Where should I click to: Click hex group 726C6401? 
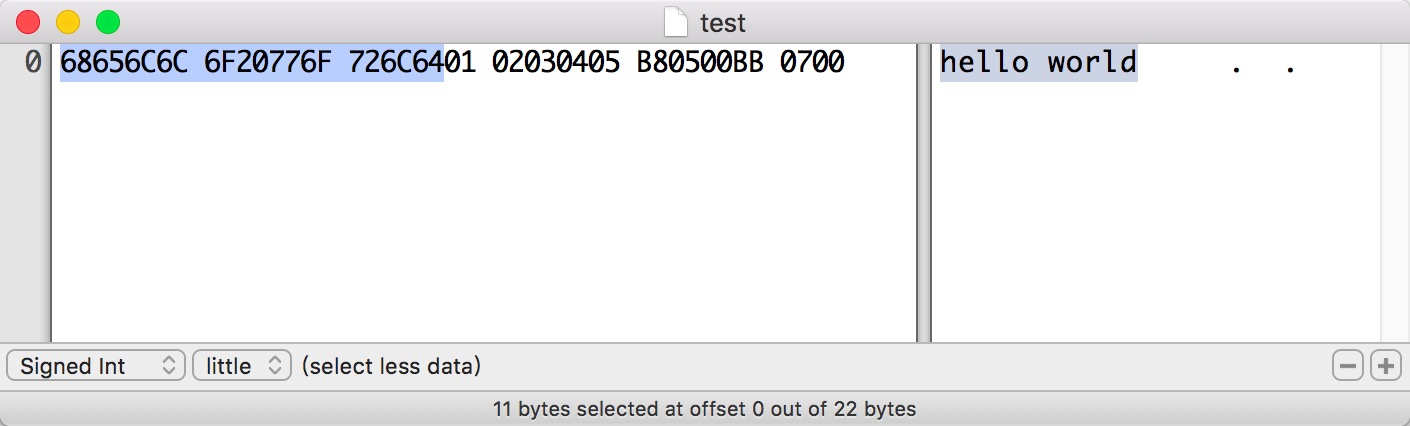tap(412, 63)
